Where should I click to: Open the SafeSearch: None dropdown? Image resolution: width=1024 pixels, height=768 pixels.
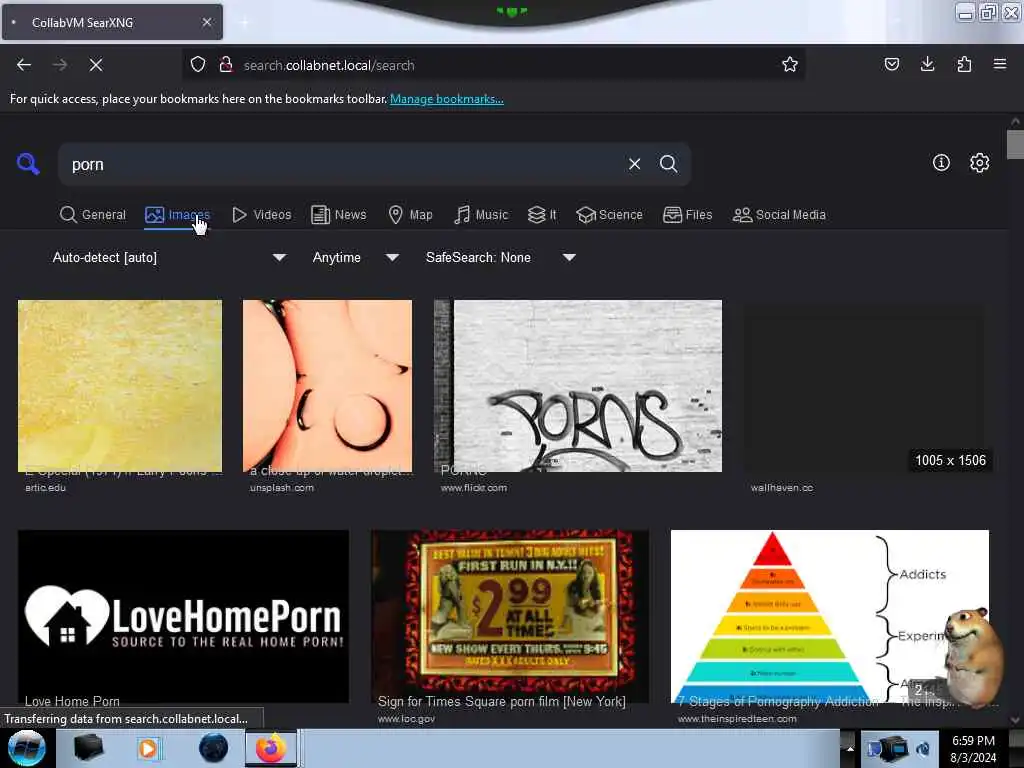501,257
